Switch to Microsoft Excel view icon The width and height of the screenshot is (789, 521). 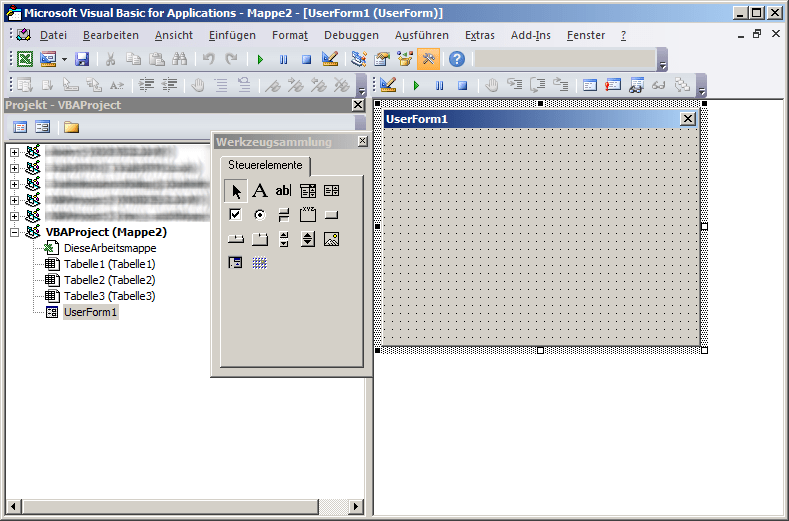click(25, 59)
